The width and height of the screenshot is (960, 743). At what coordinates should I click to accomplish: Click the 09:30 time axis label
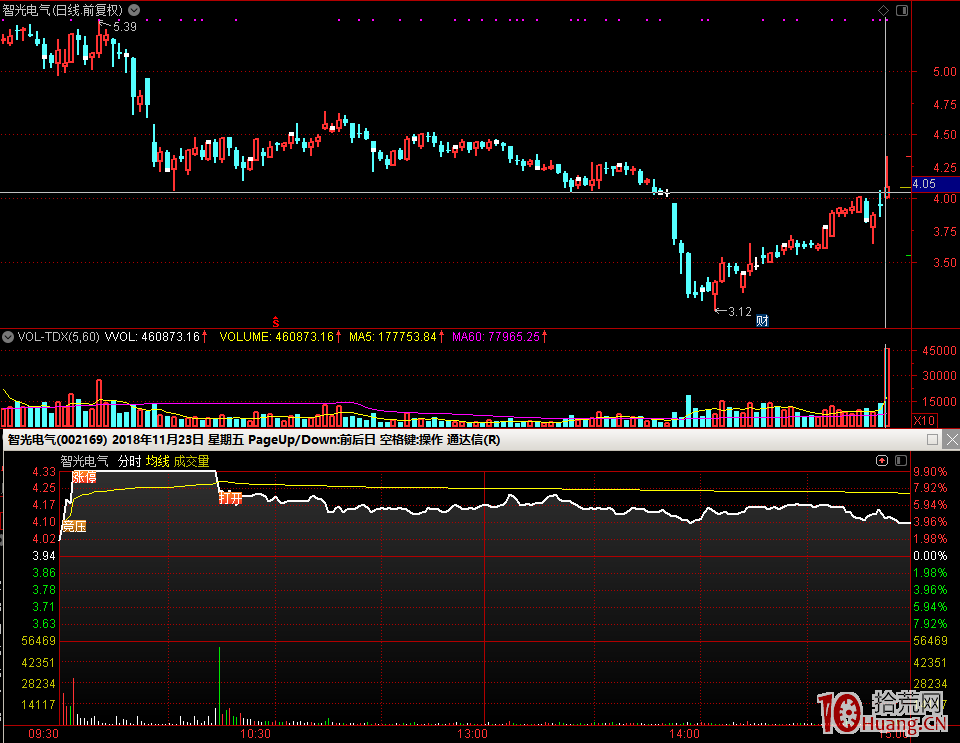pyautogui.click(x=44, y=733)
